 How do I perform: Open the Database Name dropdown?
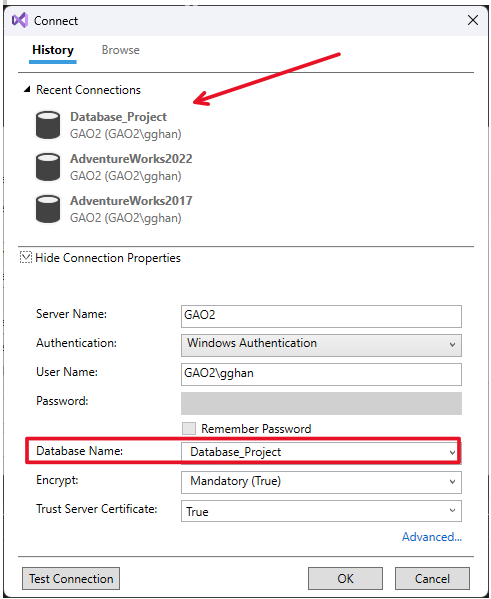(321, 452)
